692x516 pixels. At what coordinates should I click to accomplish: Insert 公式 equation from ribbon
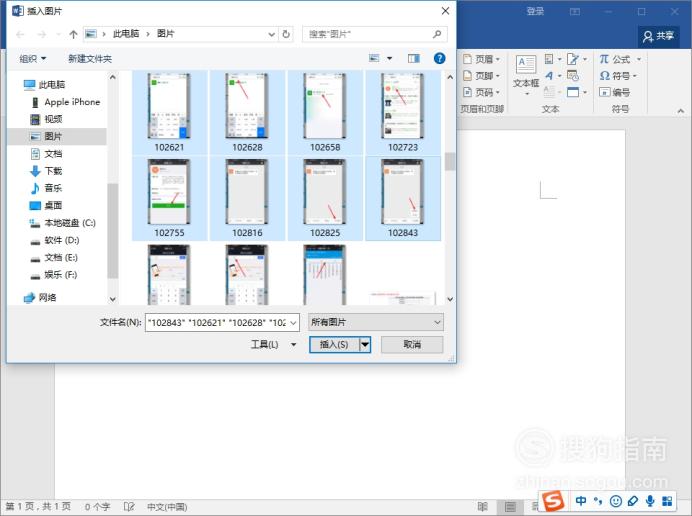tap(620, 59)
